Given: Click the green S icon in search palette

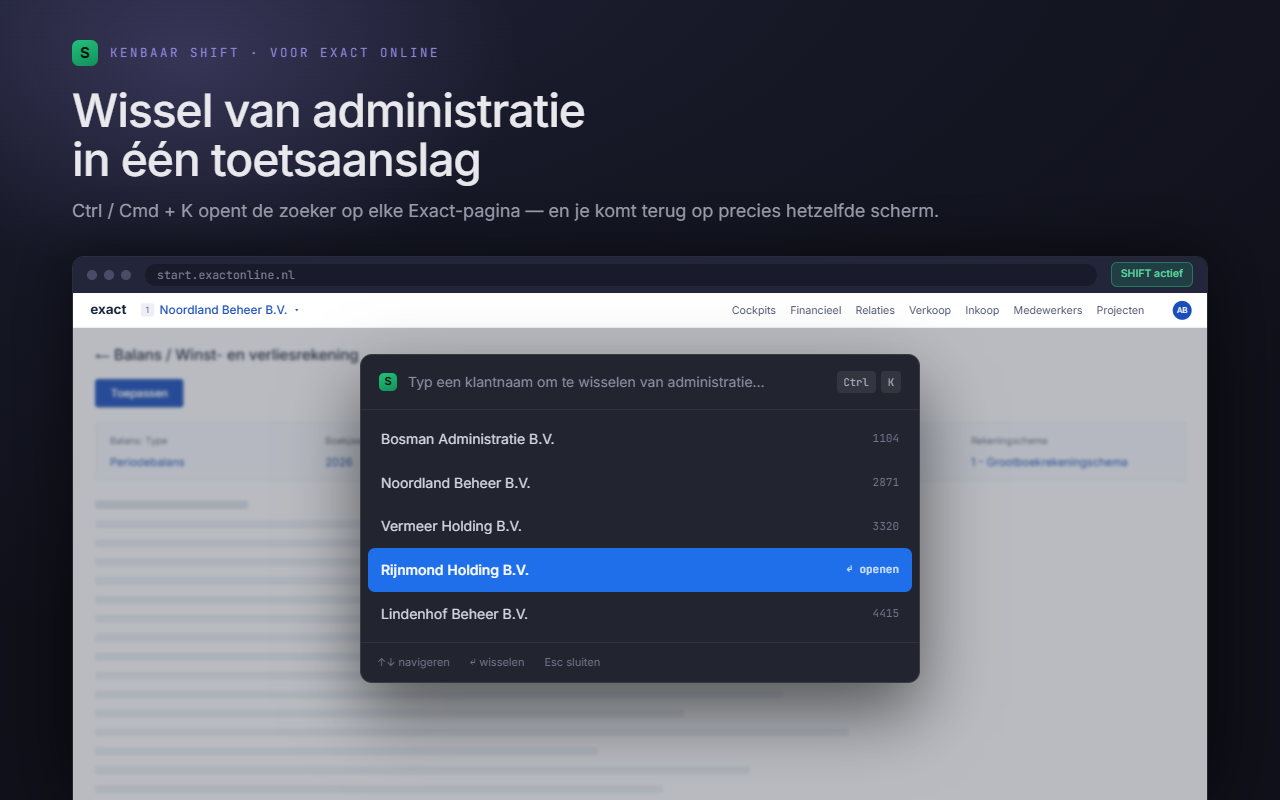Looking at the screenshot, I should pyautogui.click(x=388, y=382).
